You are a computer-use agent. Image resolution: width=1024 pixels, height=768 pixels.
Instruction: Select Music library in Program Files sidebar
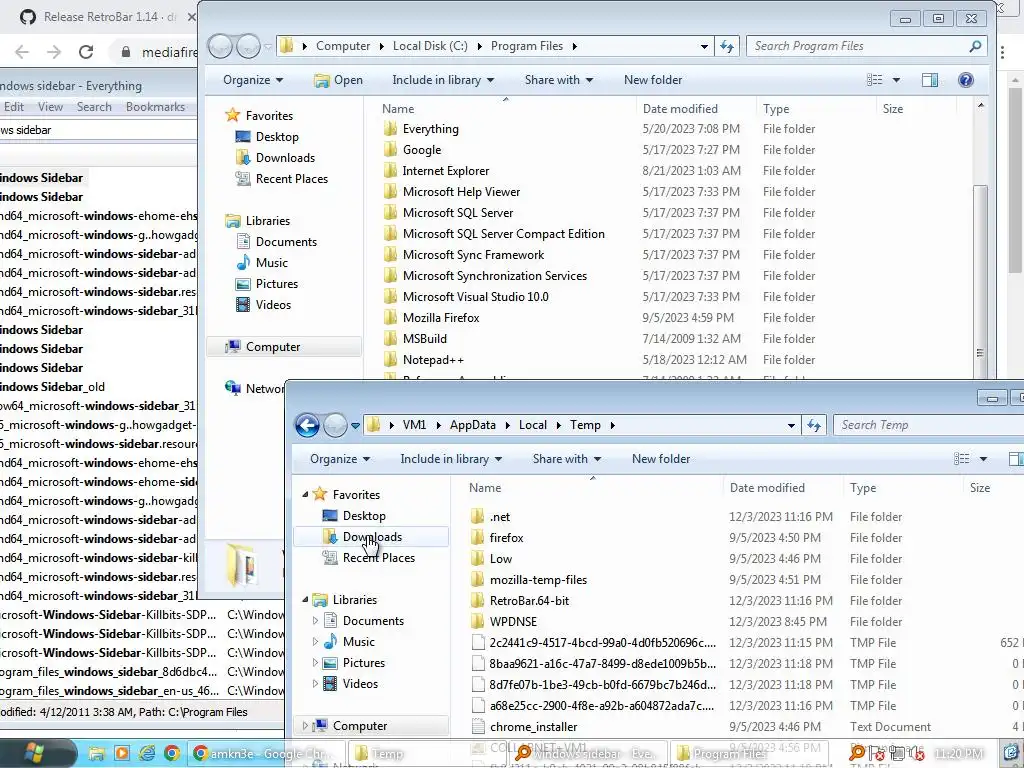271,263
